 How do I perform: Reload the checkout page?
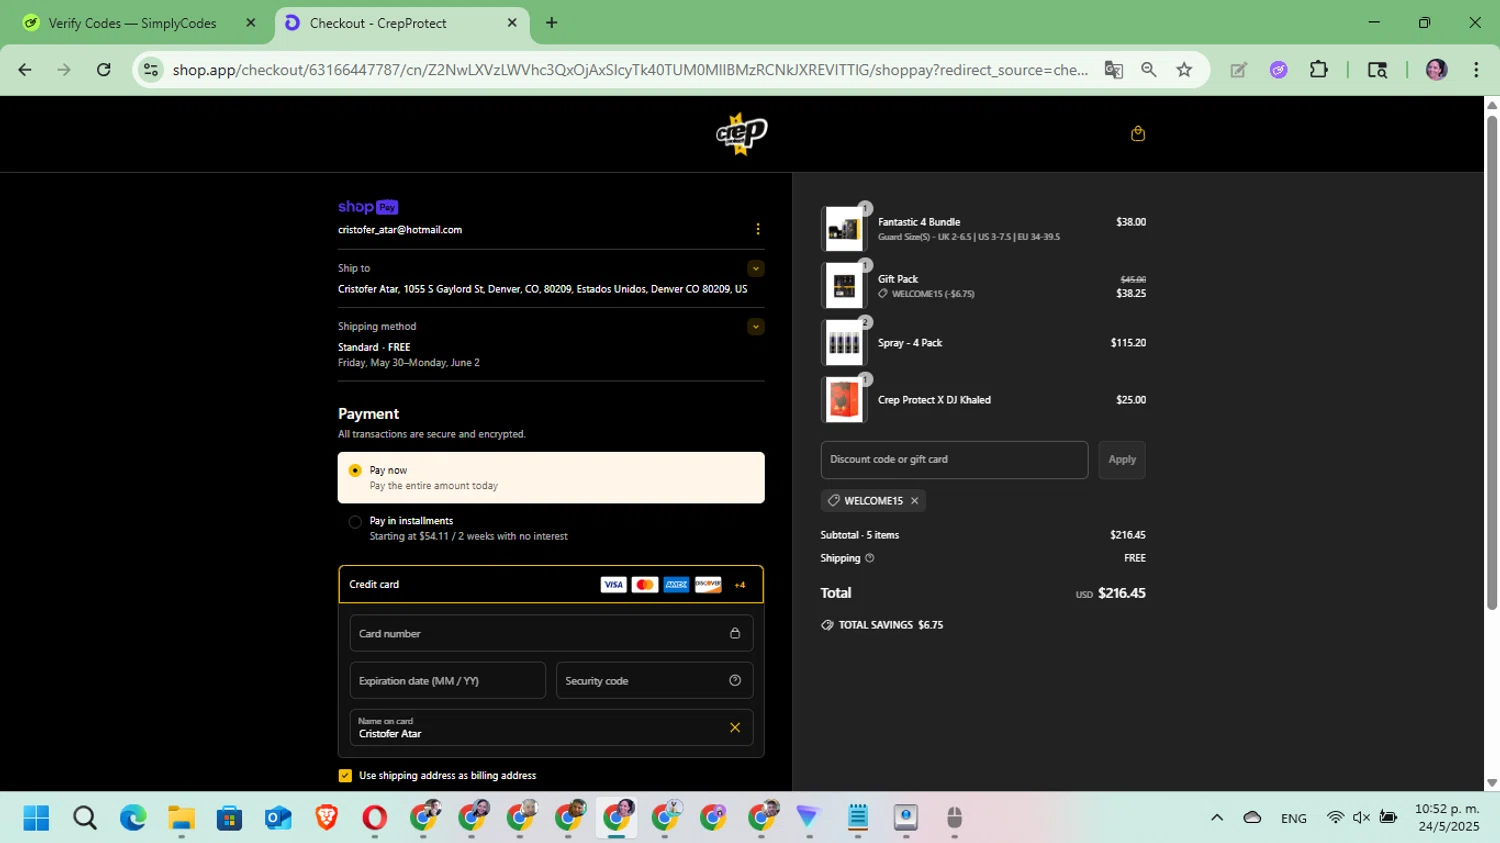[x=103, y=69]
